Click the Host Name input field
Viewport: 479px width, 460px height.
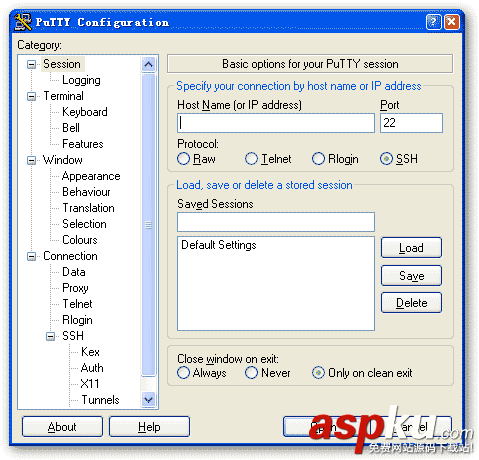276,123
